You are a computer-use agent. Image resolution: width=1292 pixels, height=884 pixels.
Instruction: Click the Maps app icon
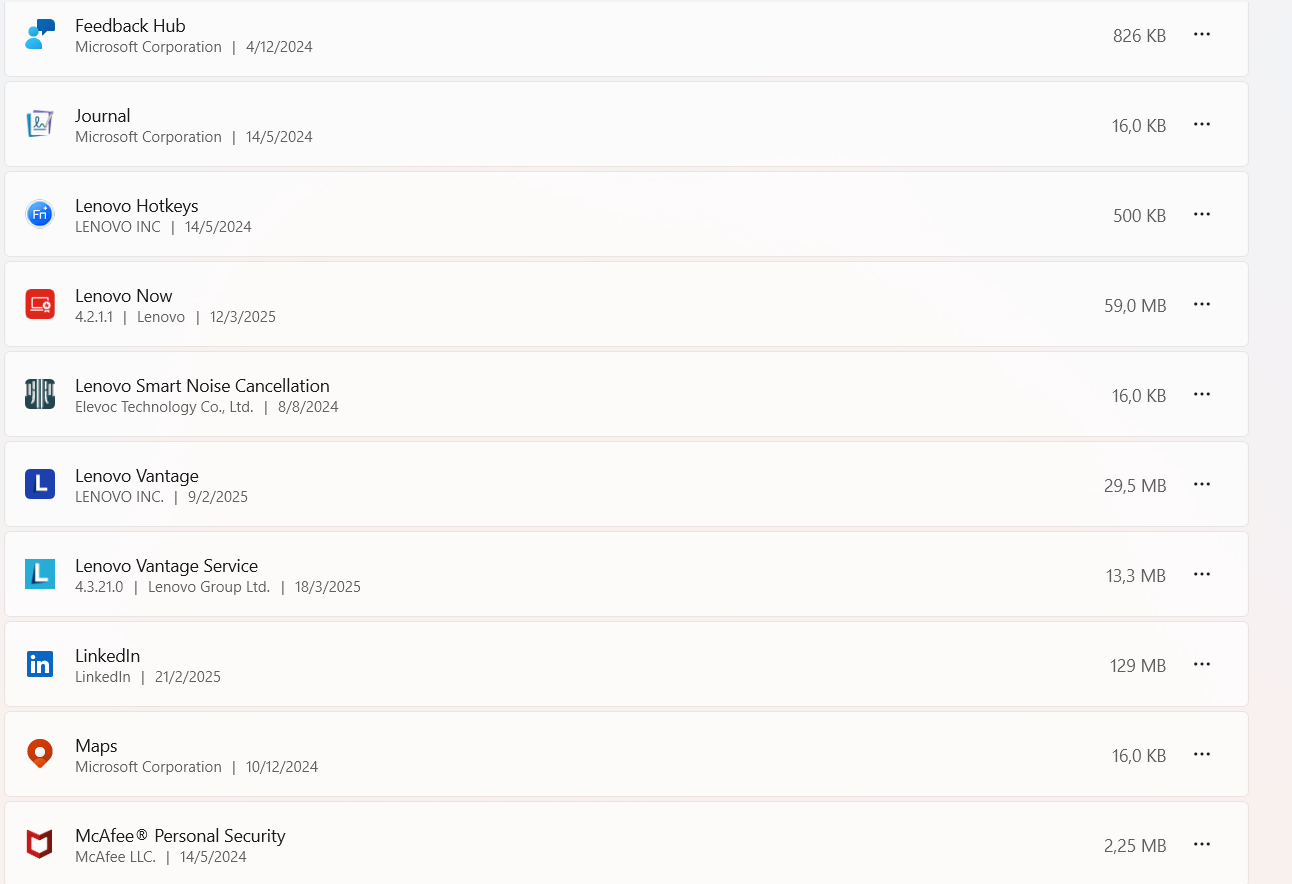40,754
